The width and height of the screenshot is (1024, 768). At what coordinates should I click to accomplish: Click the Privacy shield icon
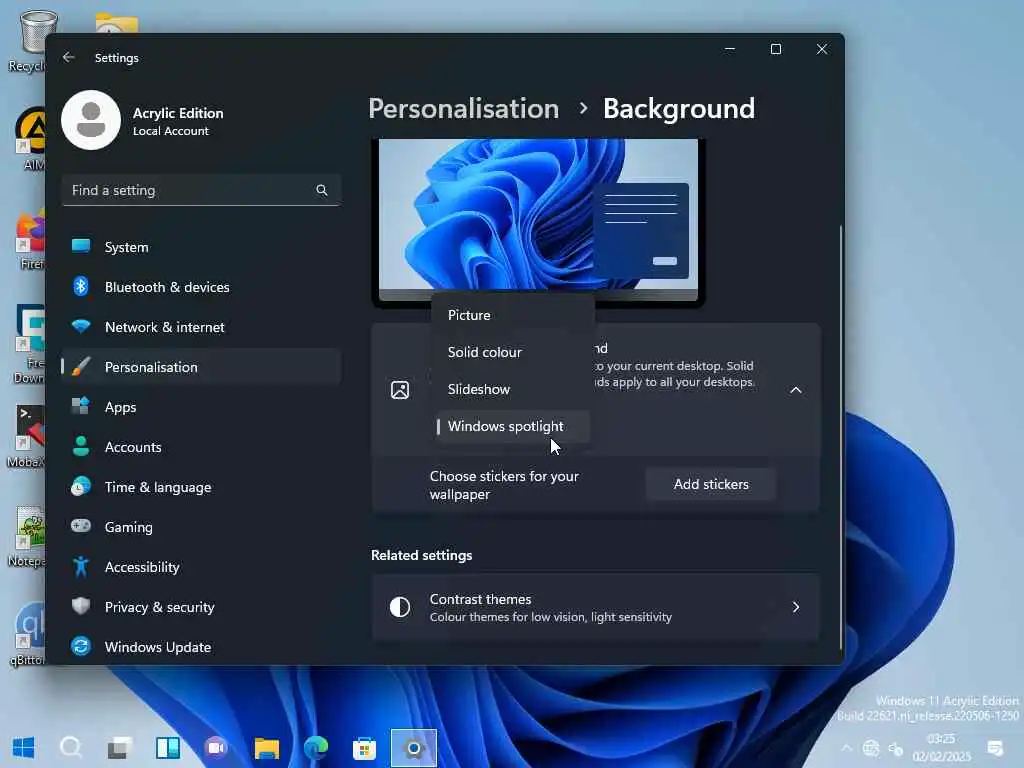[81, 606]
